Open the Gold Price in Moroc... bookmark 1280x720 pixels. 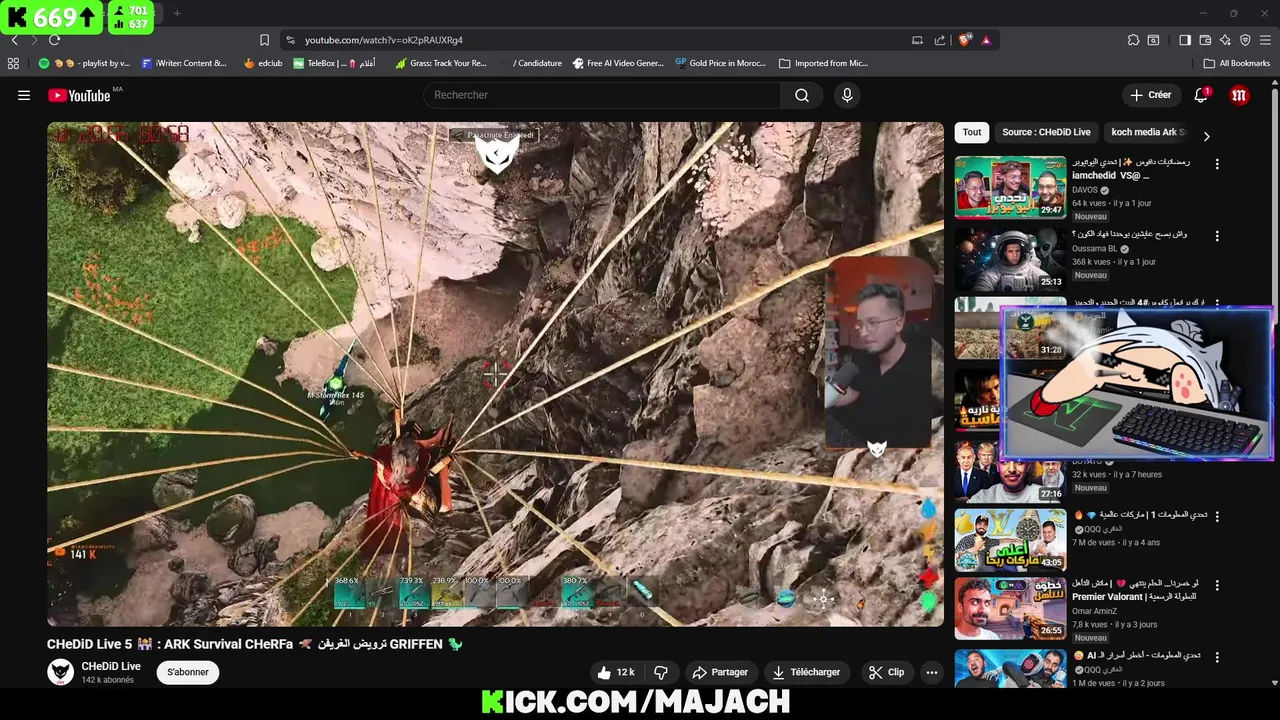[720, 63]
